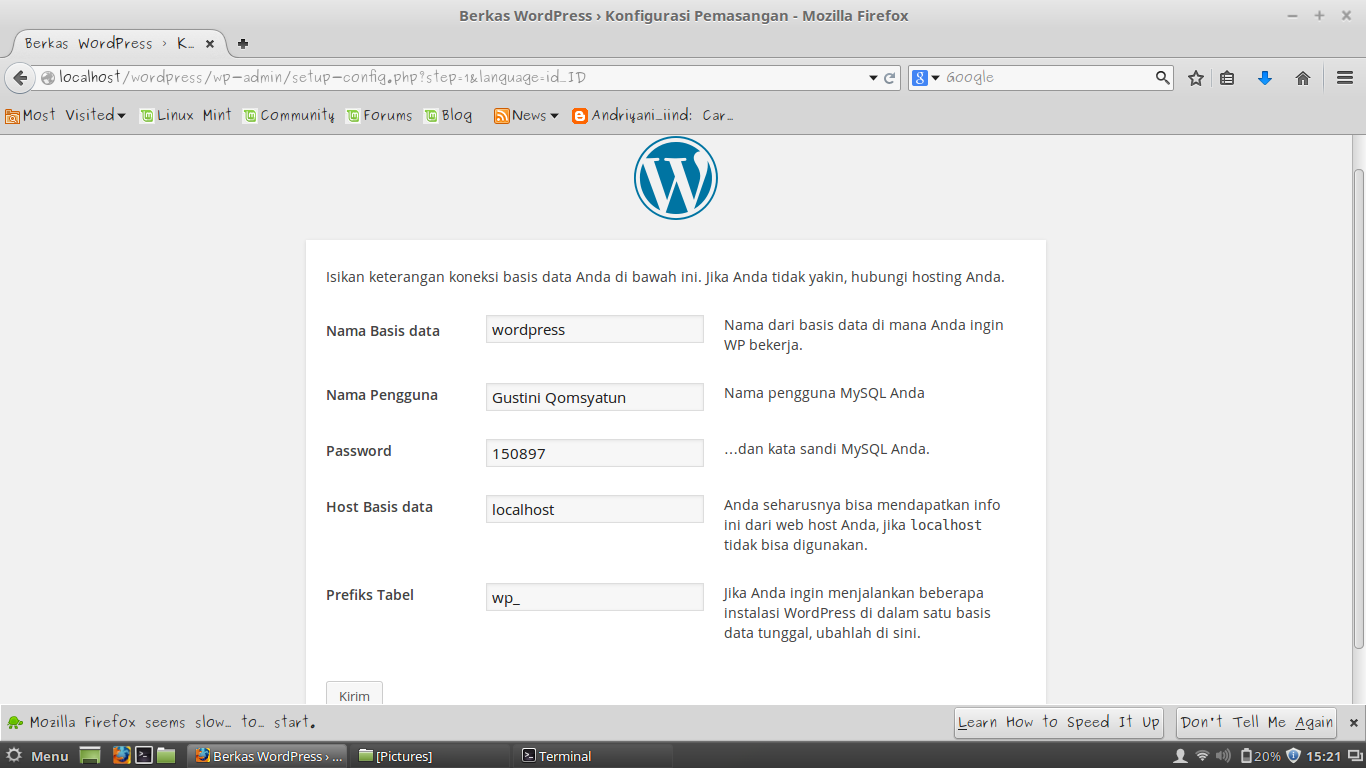Click the page vertical scrollbar
The height and width of the screenshot is (768, 1366).
point(1359,410)
